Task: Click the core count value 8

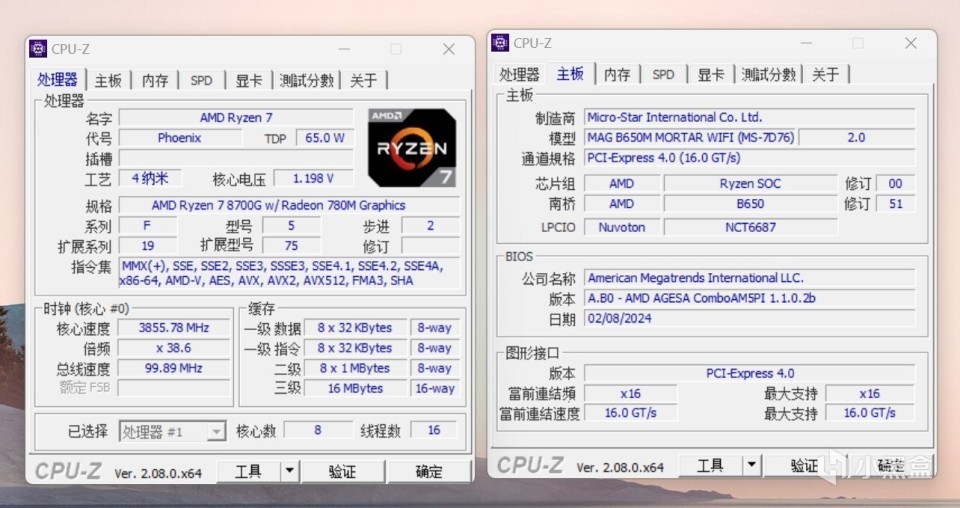Action: pyautogui.click(x=318, y=430)
